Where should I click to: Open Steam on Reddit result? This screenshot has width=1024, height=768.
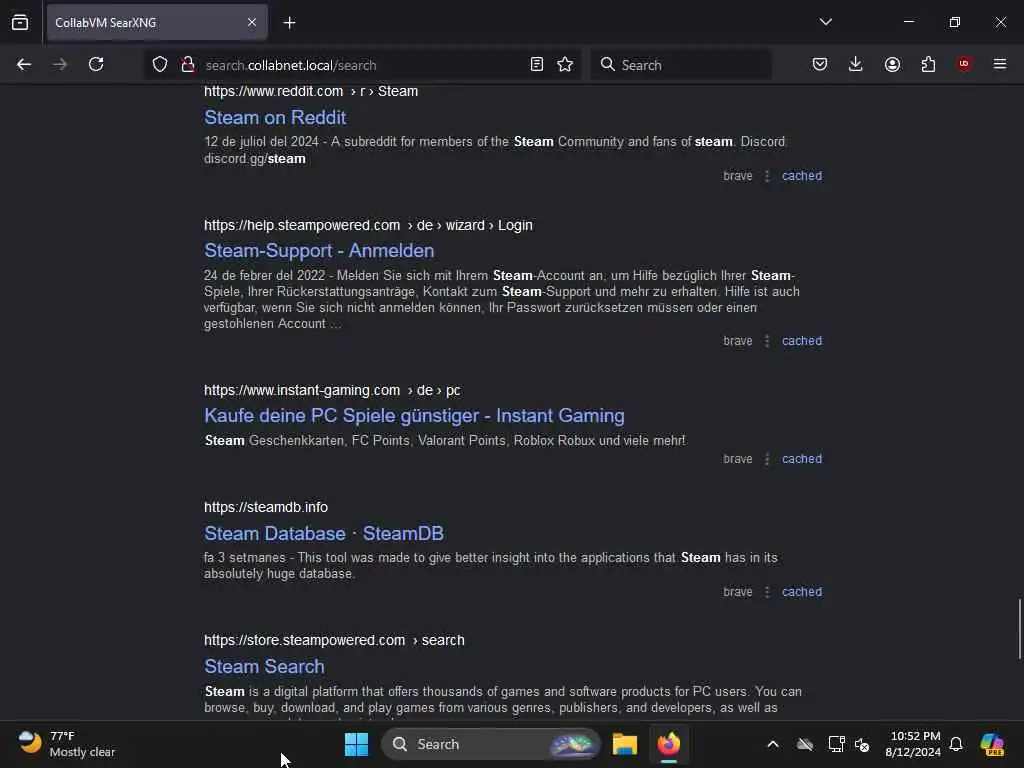tap(275, 118)
